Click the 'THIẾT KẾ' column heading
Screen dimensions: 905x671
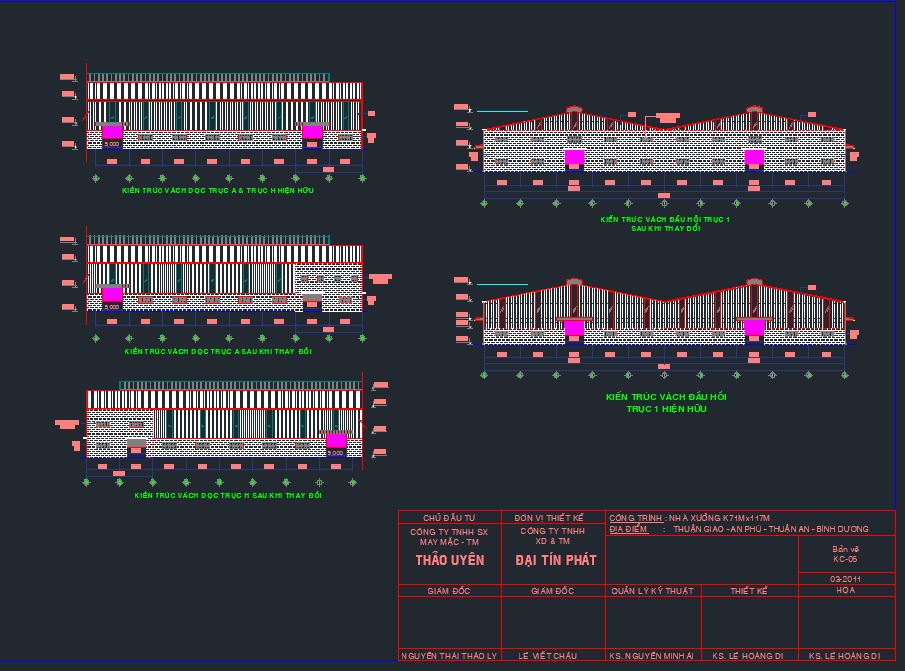pyautogui.click(x=749, y=591)
